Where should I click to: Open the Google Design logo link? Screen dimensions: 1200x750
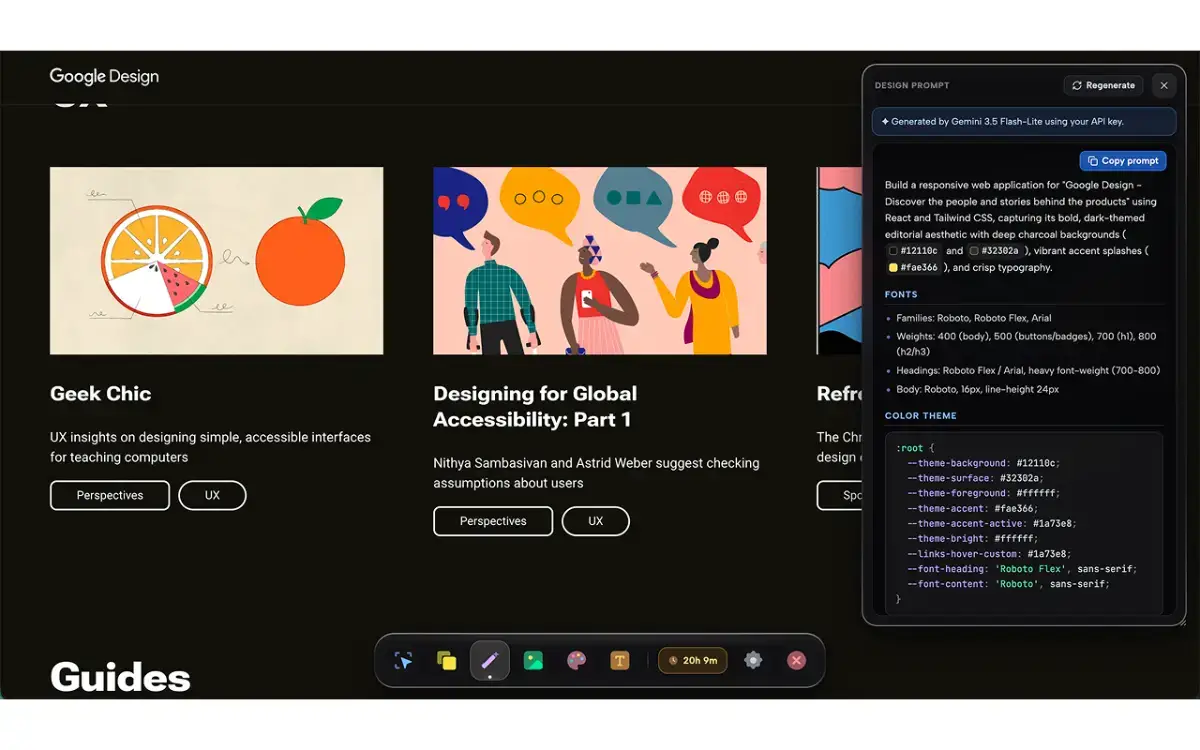click(104, 77)
